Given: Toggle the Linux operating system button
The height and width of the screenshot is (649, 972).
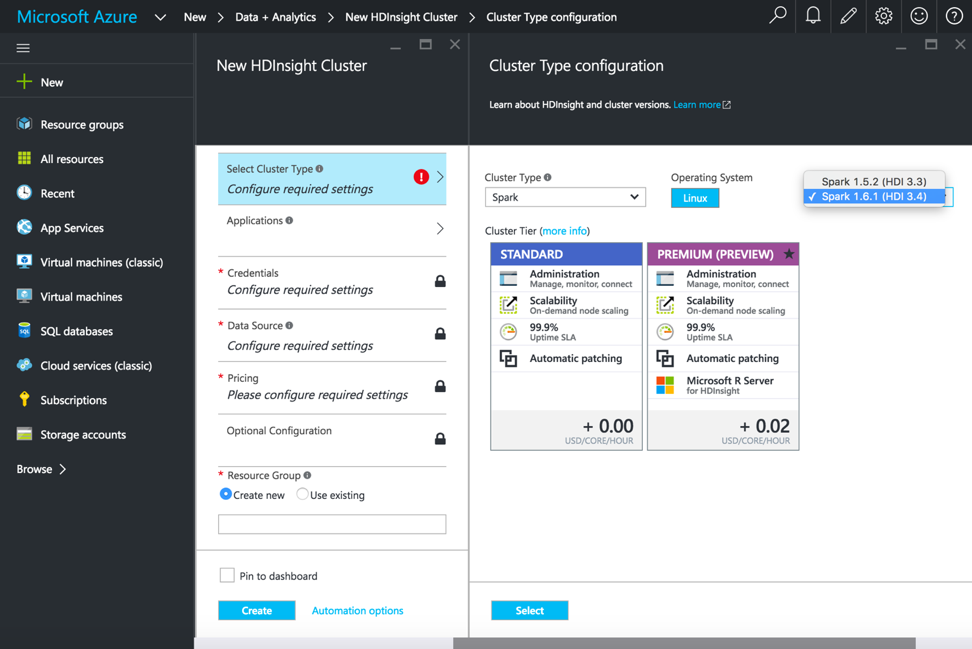Looking at the screenshot, I should 695,198.
